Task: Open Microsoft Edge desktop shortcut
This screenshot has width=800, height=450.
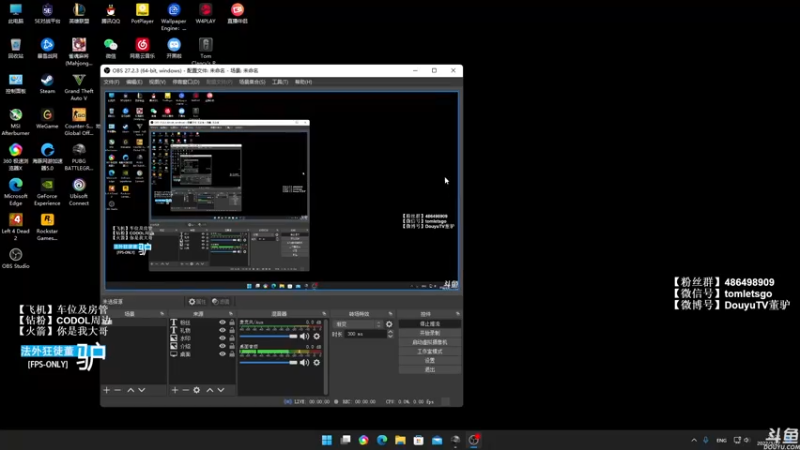Action: [x=15, y=192]
